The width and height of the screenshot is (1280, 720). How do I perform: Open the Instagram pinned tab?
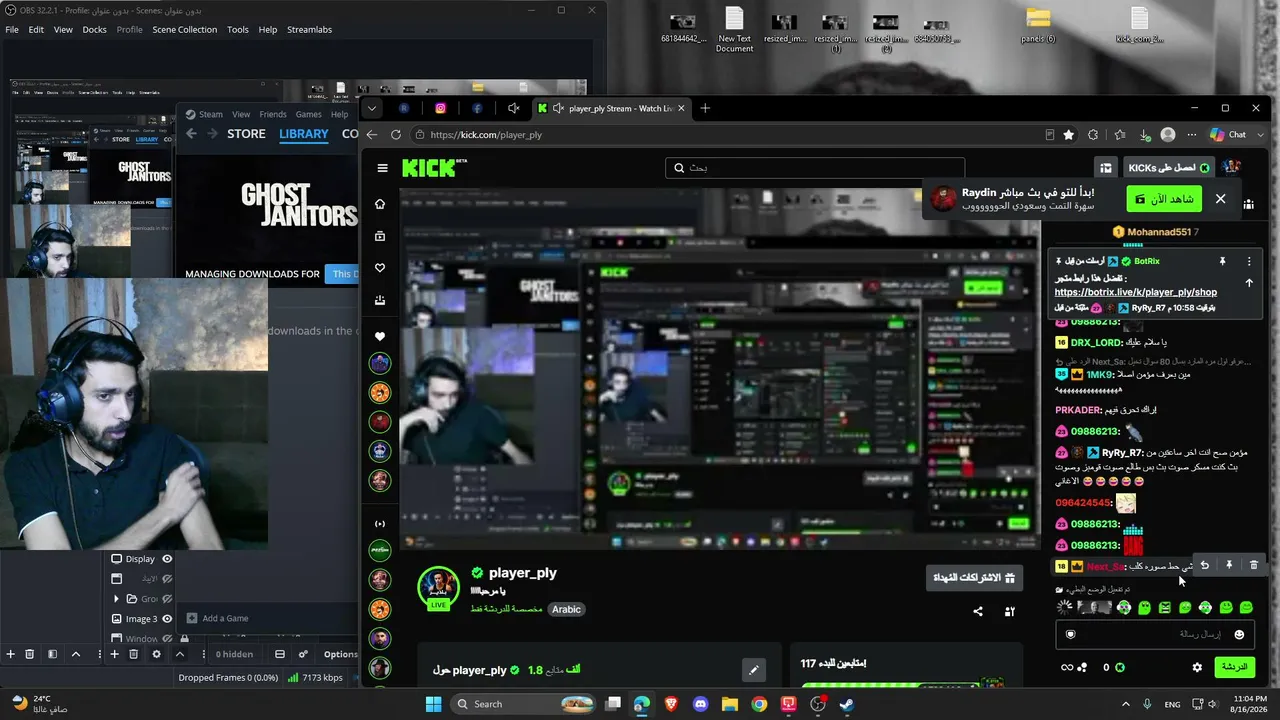[440, 108]
